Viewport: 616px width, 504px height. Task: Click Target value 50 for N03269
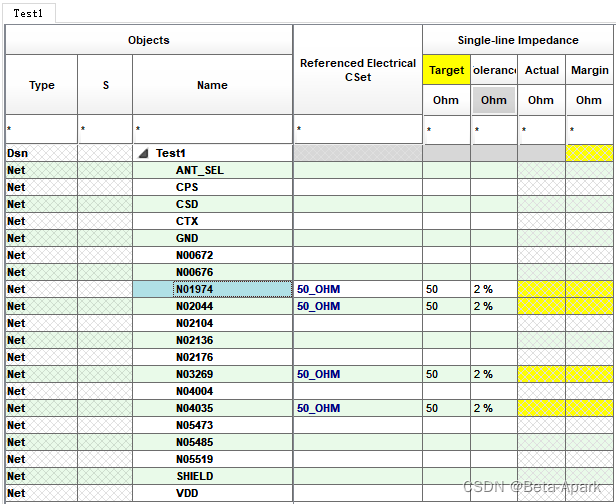point(432,374)
